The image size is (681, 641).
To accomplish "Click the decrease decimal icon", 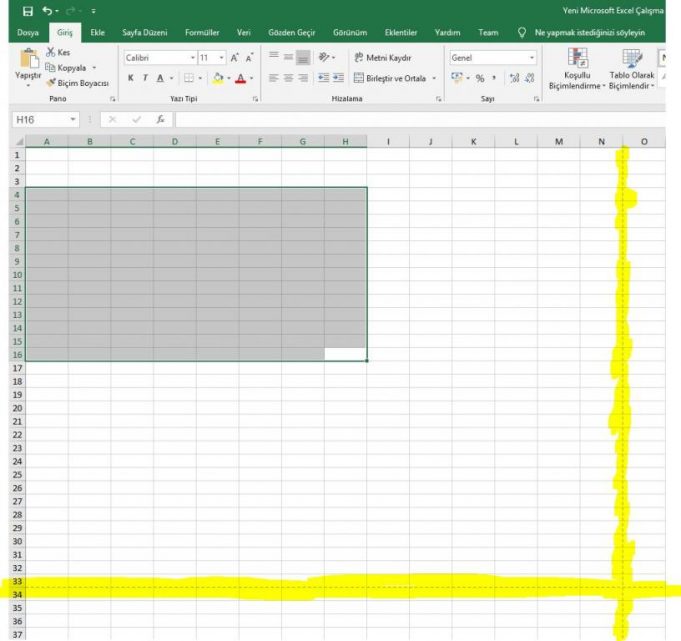I will point(529,78).
